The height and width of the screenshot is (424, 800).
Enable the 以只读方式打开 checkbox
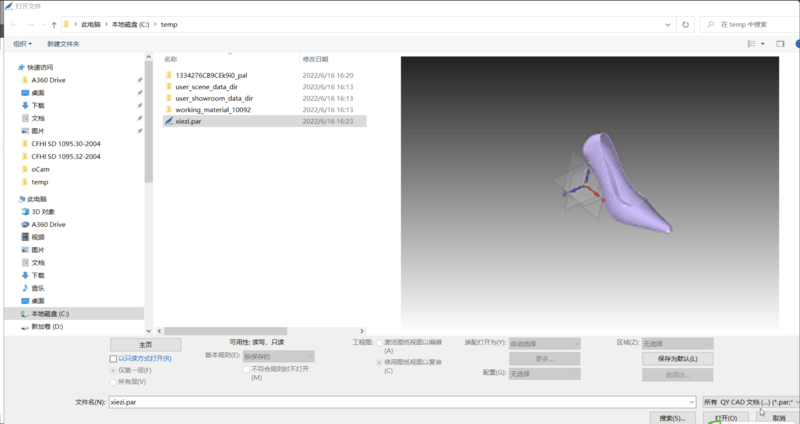point(113,358)
